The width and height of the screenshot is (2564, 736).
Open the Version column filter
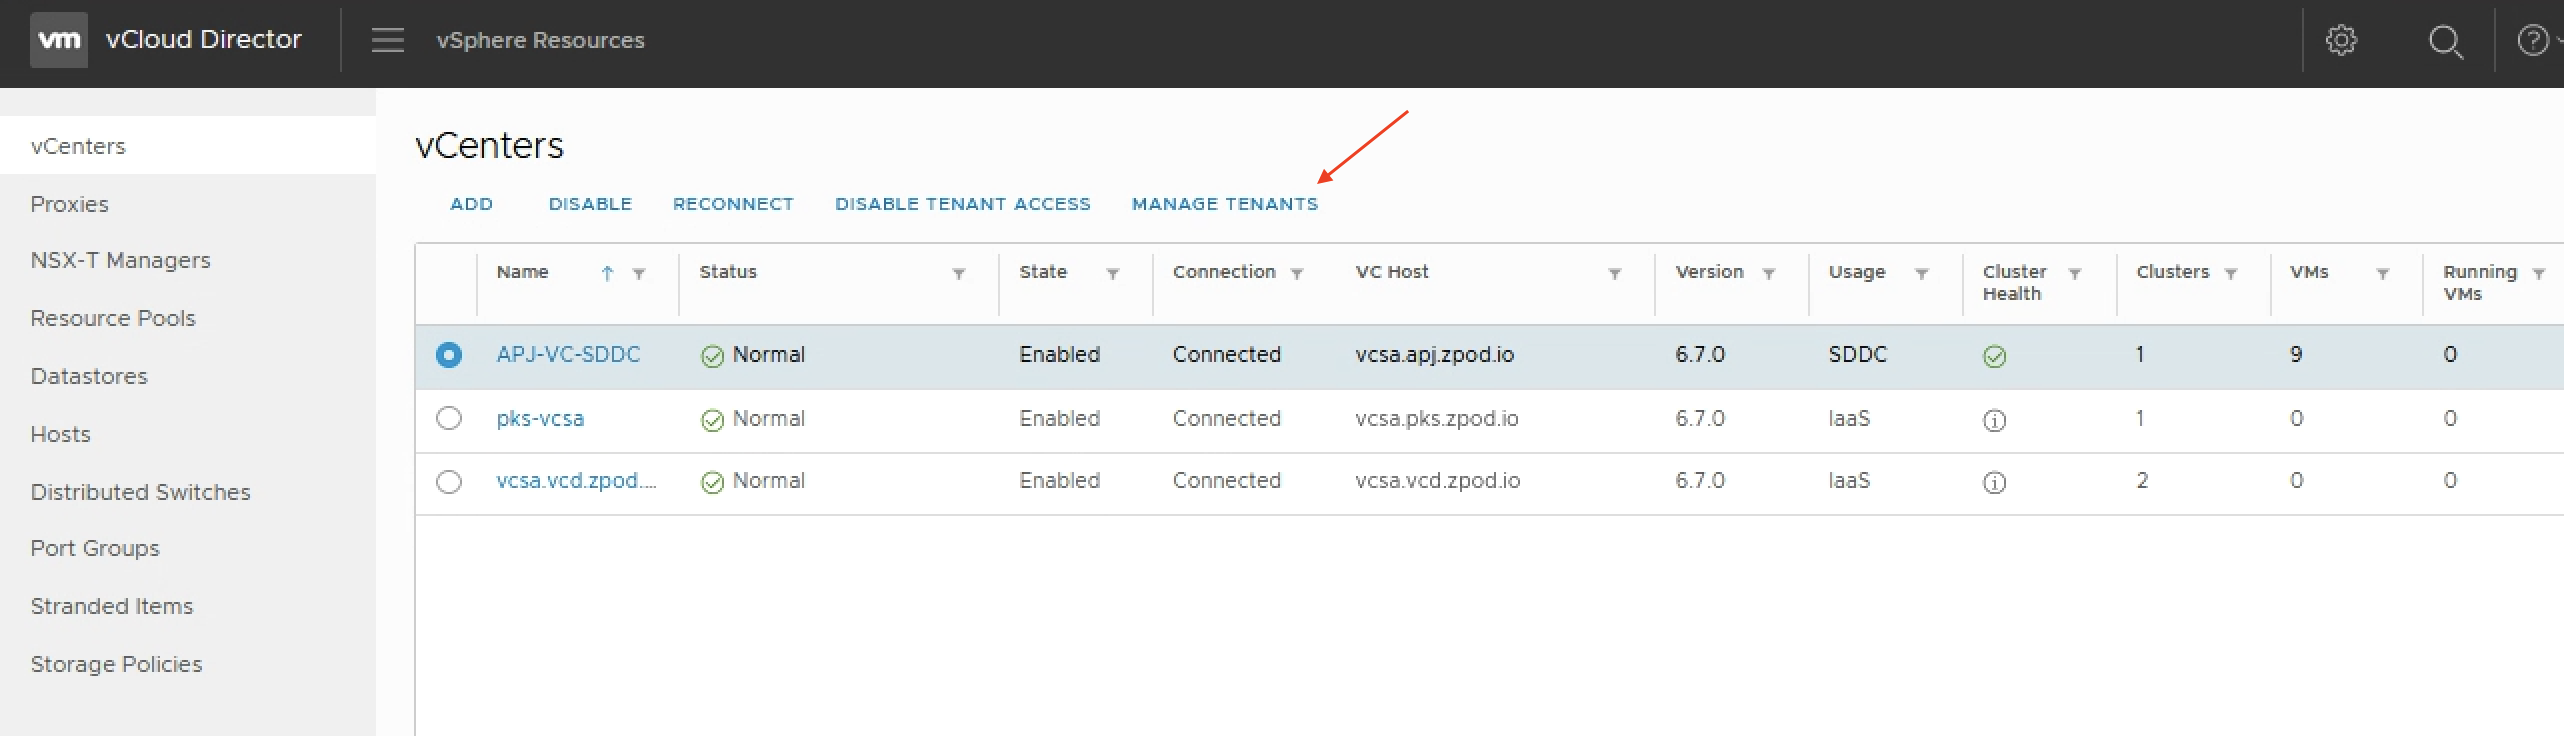coord(1768,273)
